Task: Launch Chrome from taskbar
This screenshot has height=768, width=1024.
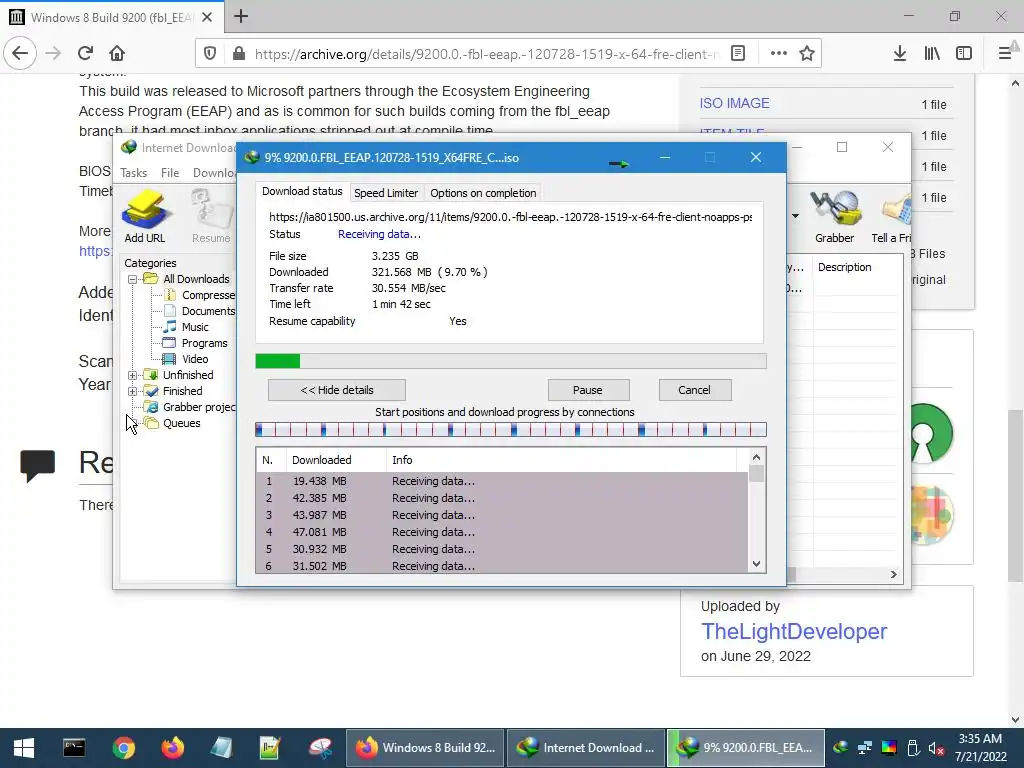Action: pos(123,748)
